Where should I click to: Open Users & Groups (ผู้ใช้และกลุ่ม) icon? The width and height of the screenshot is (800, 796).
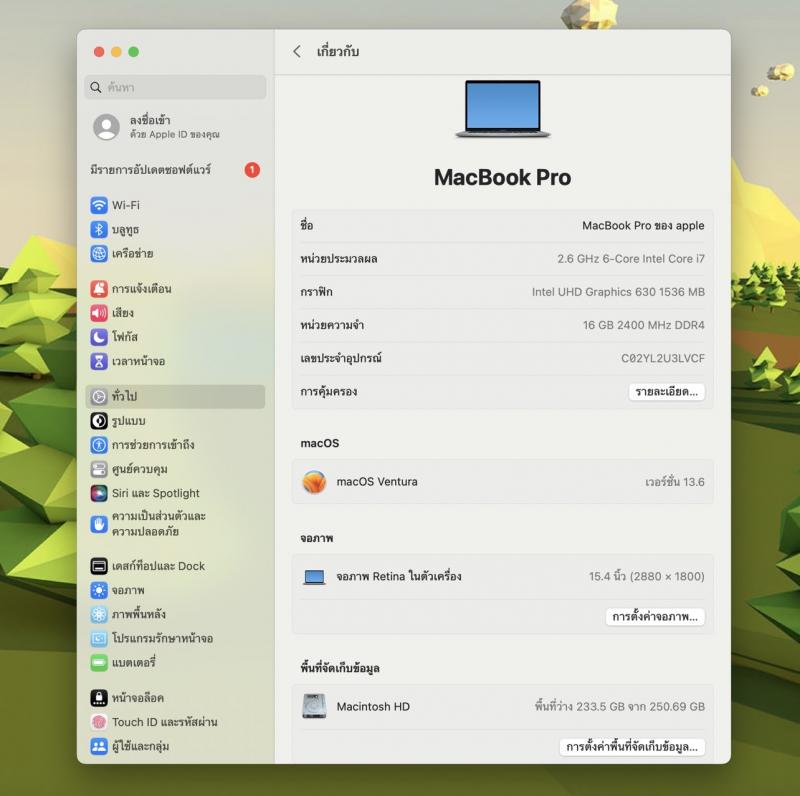pos(99,746)
